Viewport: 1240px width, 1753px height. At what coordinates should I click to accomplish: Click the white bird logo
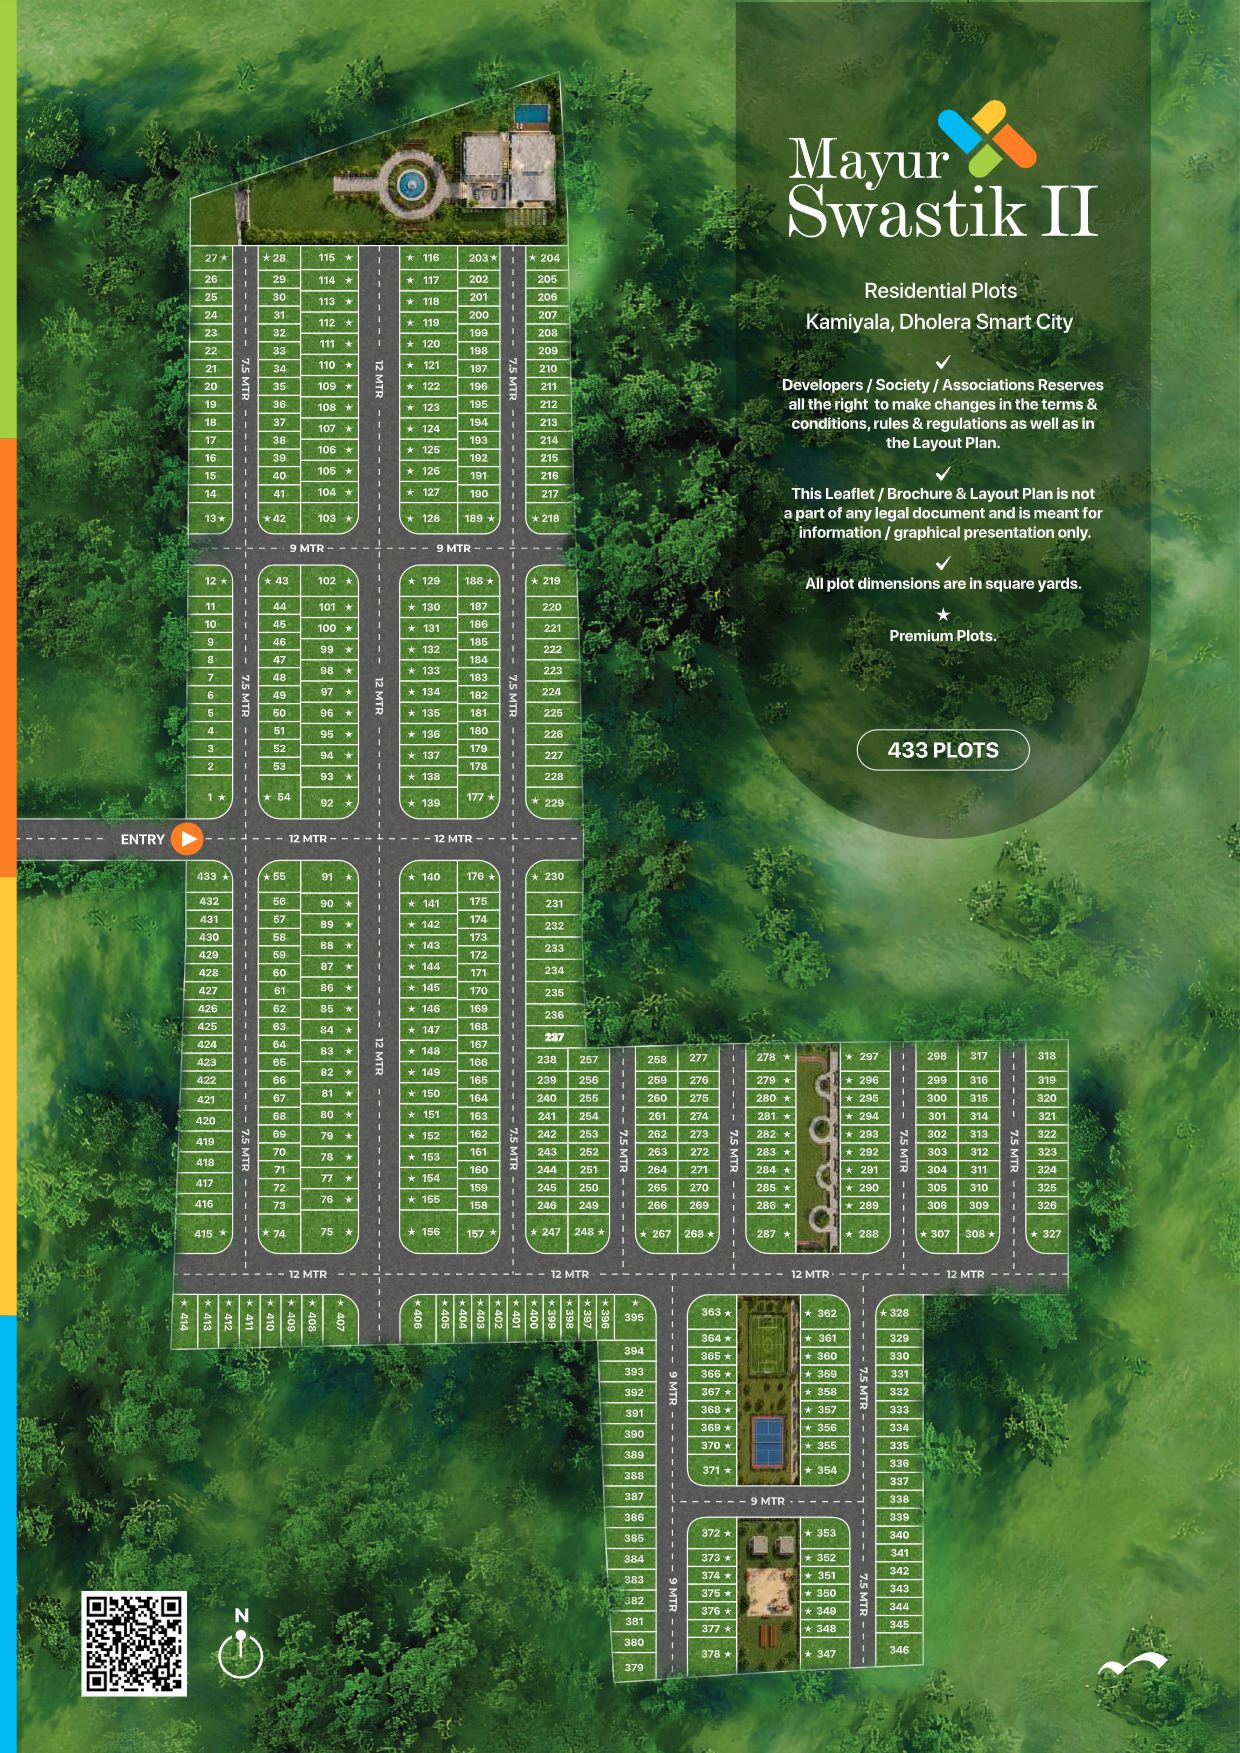(x=1132, y=1663)
